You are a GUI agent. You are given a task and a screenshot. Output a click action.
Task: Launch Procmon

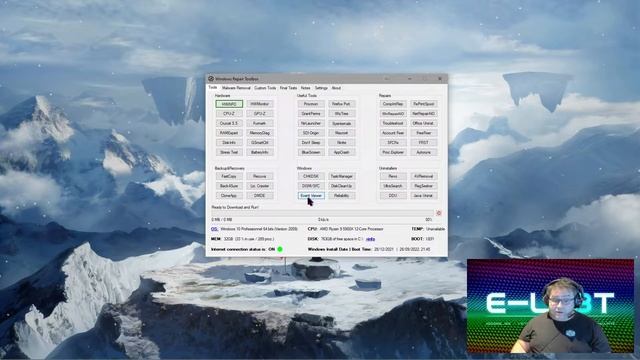[311, 104]
